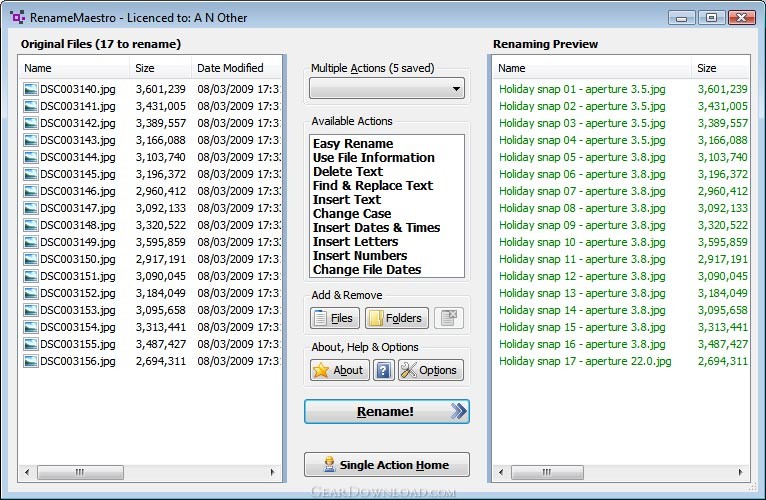Click preview name Holiday snap 05 - aperture 3.8.jpg
This screenshot has height=500, width=766.
click(582, 157)
